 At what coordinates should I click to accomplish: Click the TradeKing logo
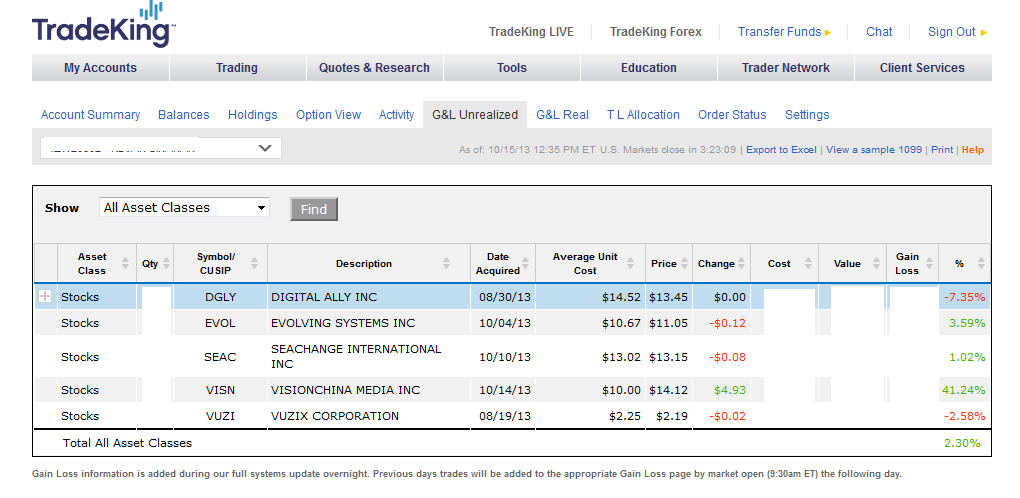click(103, 25)
